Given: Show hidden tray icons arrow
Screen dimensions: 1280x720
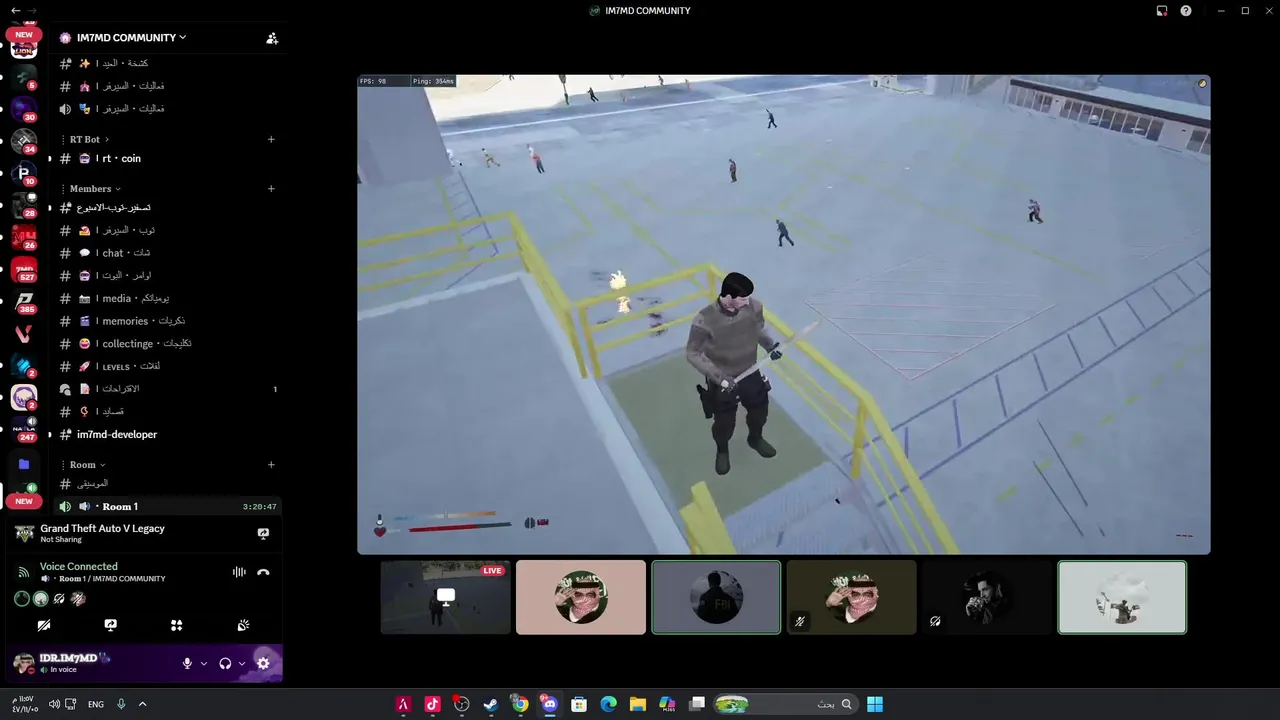Looking at the screenshot, I should (x=142, y=704).
